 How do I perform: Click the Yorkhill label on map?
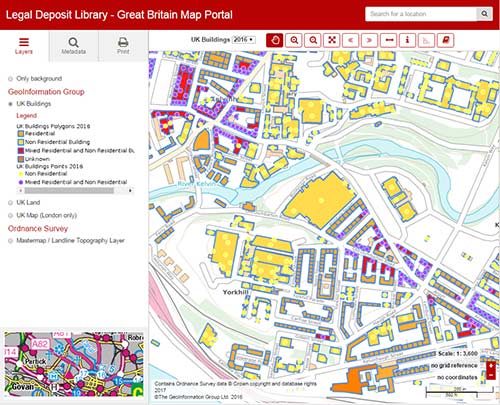click(235, 292)
